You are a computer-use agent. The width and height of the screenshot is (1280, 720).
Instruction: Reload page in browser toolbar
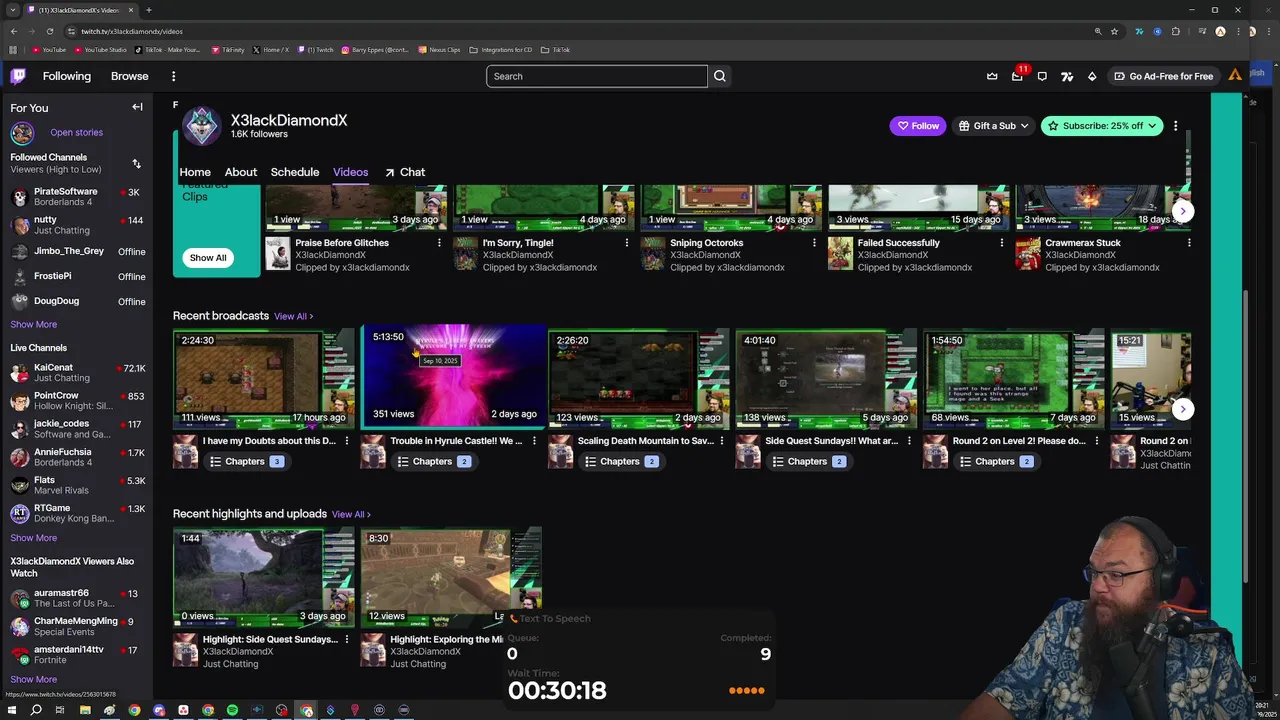coord(49,31)
